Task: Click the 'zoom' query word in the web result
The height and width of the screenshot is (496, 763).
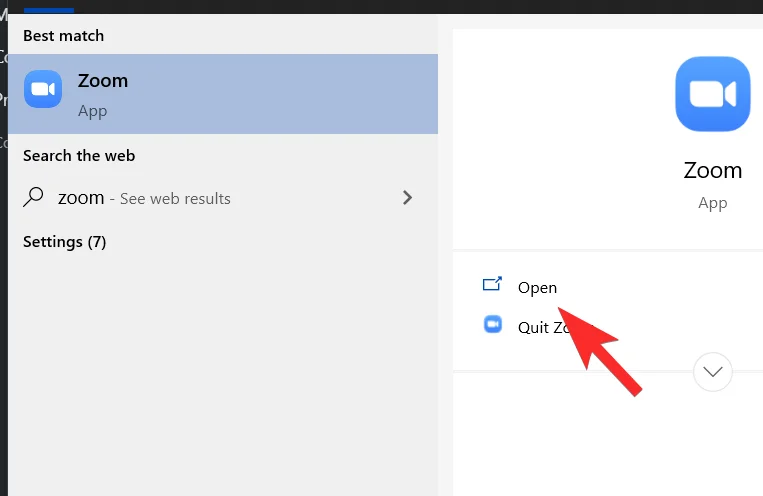Action: coord(81,198)
